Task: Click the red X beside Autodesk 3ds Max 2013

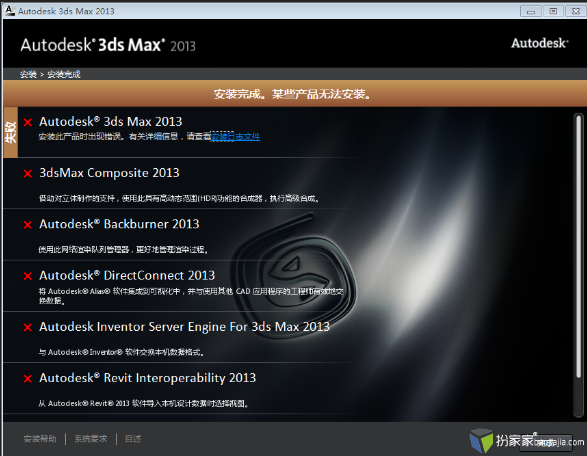Action: (x=28, y=122)
